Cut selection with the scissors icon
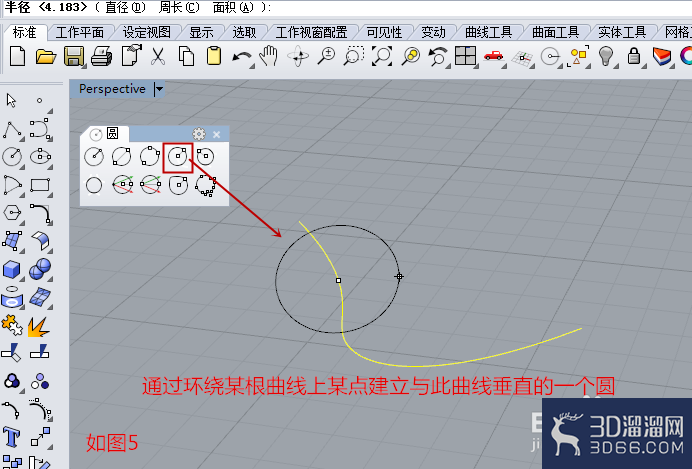 [158, 56]
